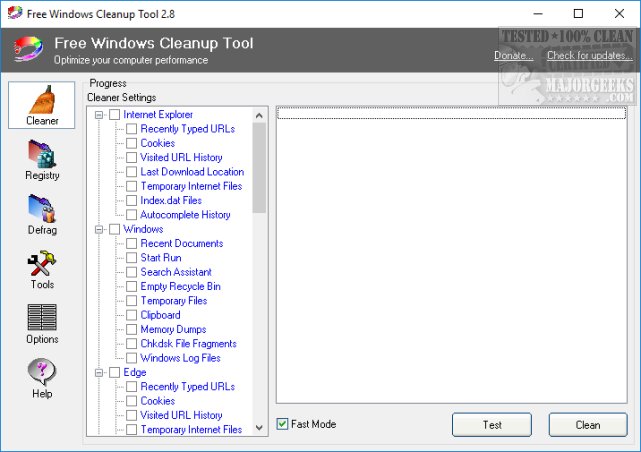This screenshot has height=452, width=641.
Task: Click the tree scrollbar up arrow
Action: tap(259, 116)
